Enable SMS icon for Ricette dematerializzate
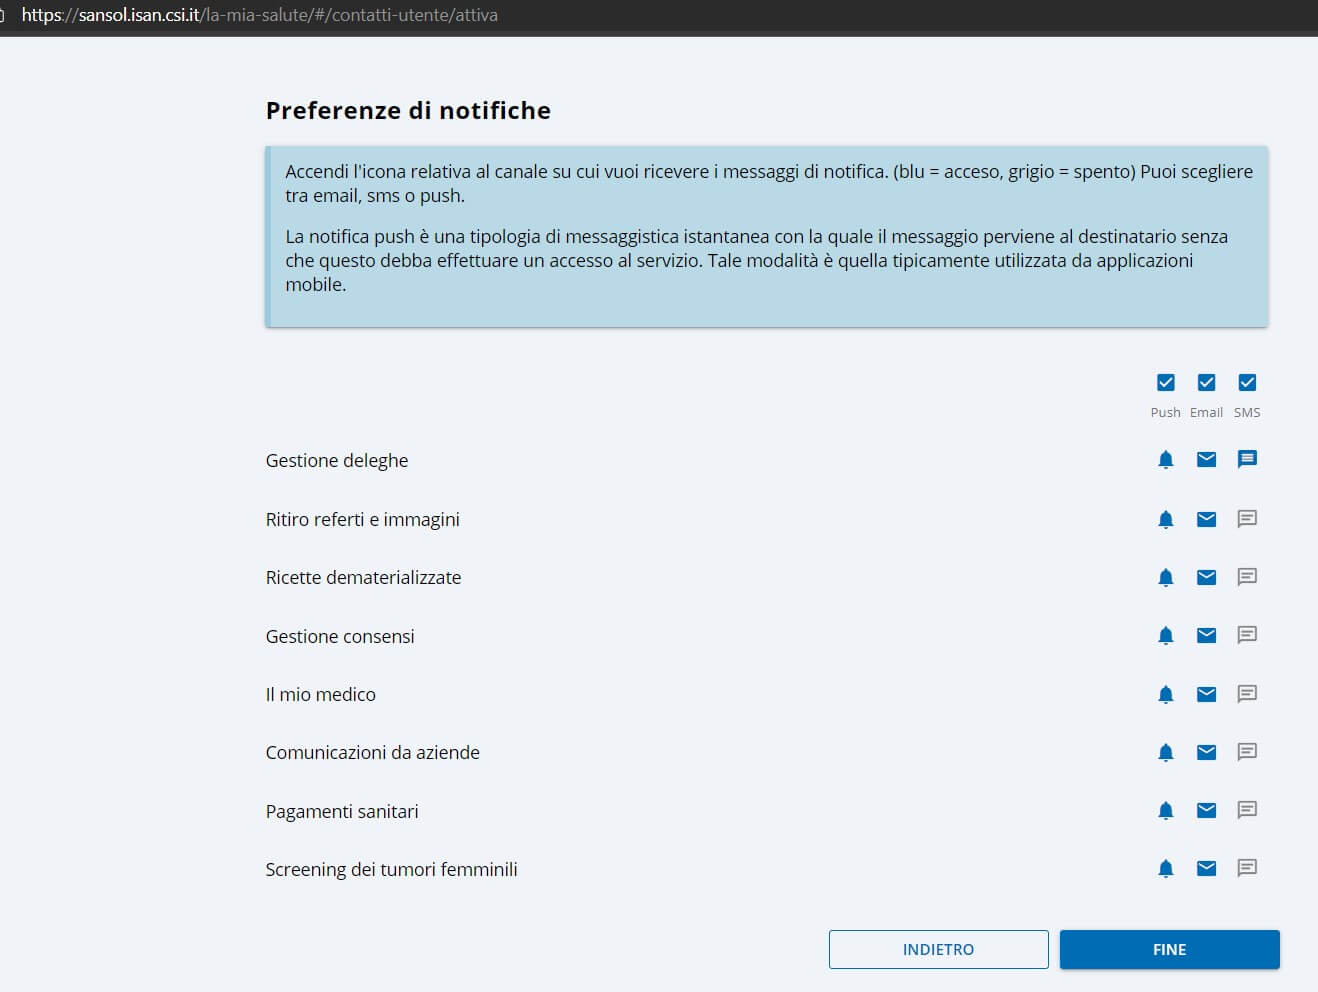 coord(1246,577)
